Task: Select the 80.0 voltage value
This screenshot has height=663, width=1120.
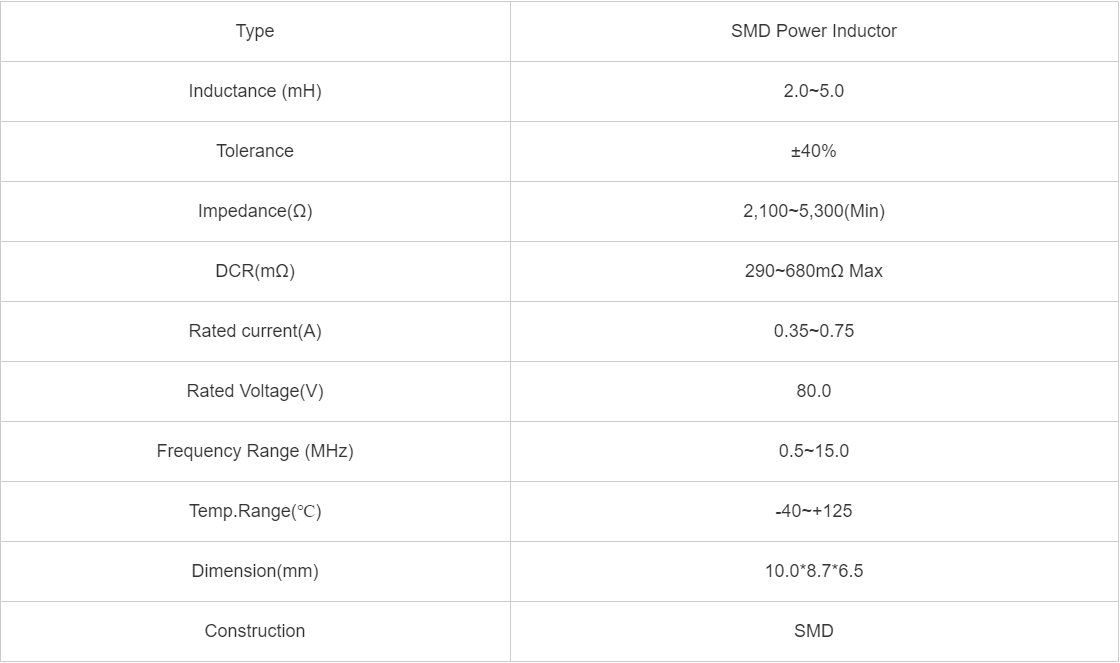Action: point(814,391)
